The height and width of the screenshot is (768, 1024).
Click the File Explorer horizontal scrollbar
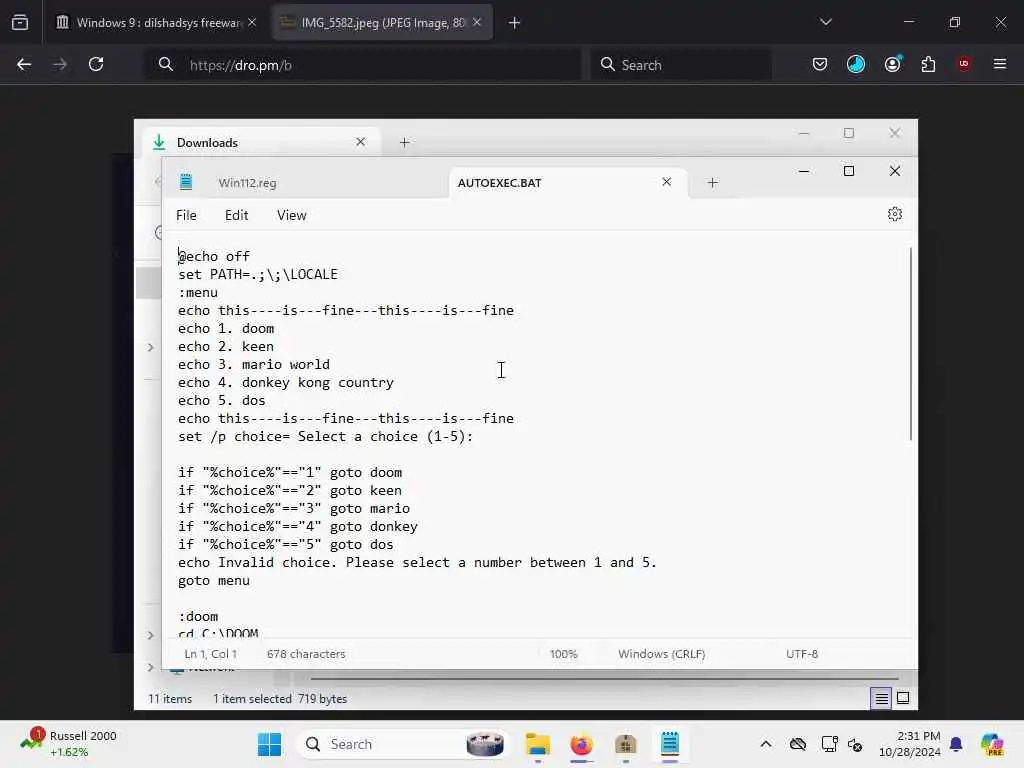point(604,679)
